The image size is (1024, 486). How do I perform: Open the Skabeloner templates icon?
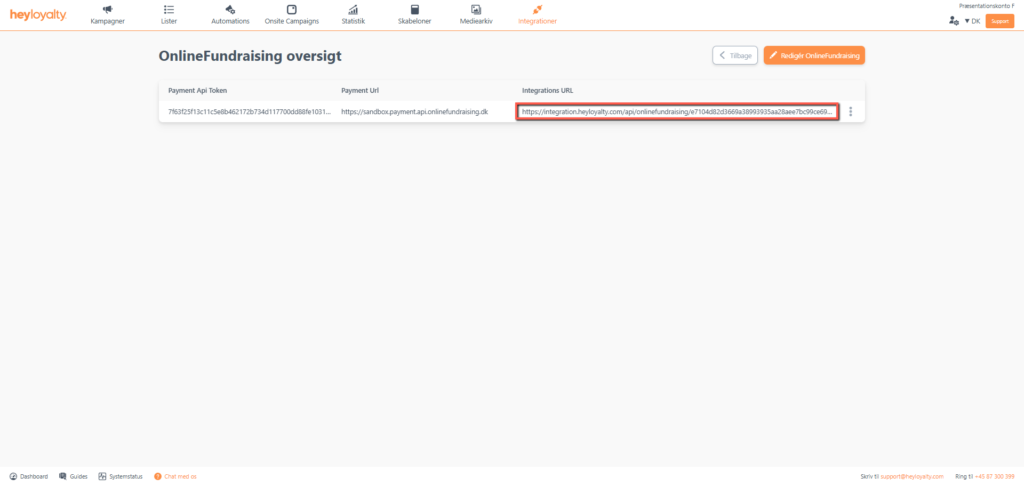pyautogui.click(x=414, y=10)
